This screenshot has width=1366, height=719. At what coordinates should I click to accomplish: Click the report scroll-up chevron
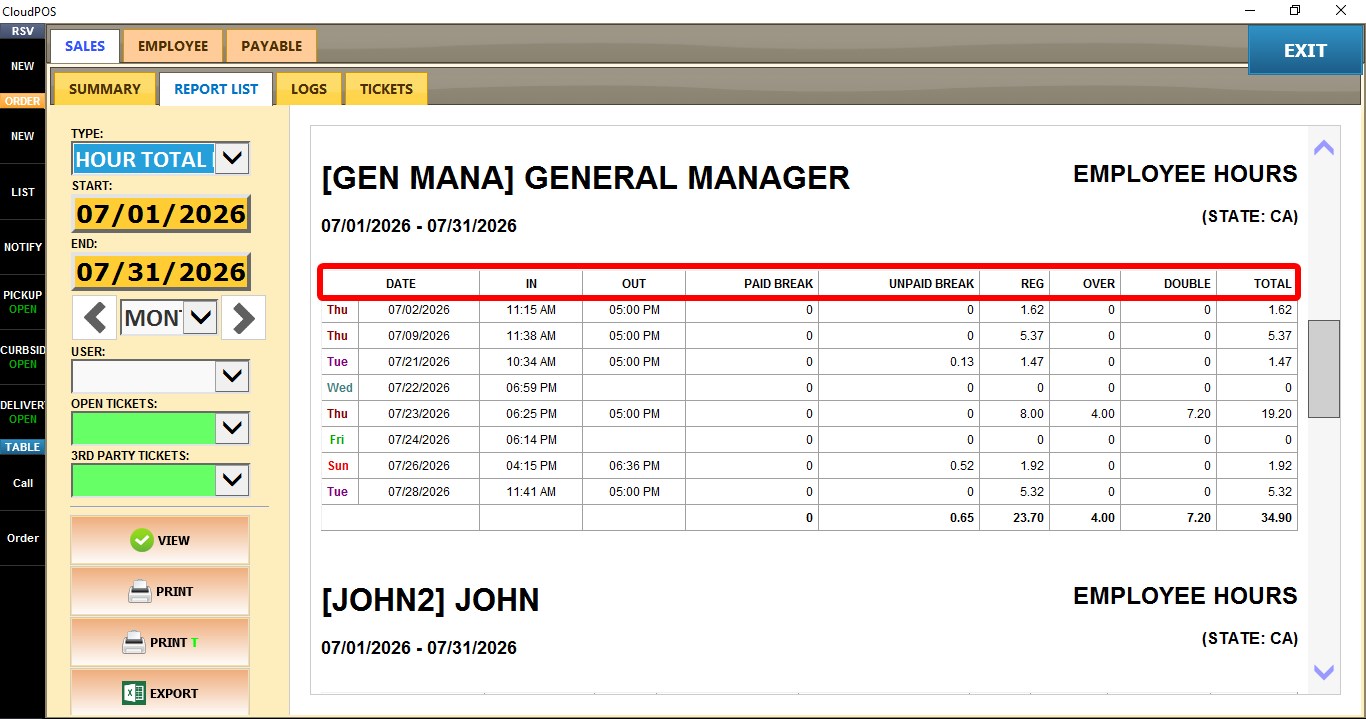pyautogui.click(x=1323, y=148)
